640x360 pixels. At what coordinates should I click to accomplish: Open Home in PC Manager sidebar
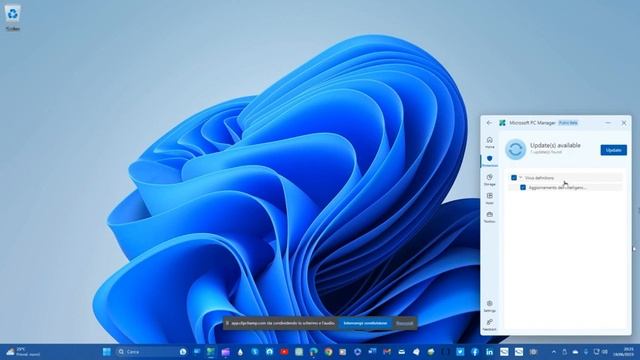pos(489,142)
